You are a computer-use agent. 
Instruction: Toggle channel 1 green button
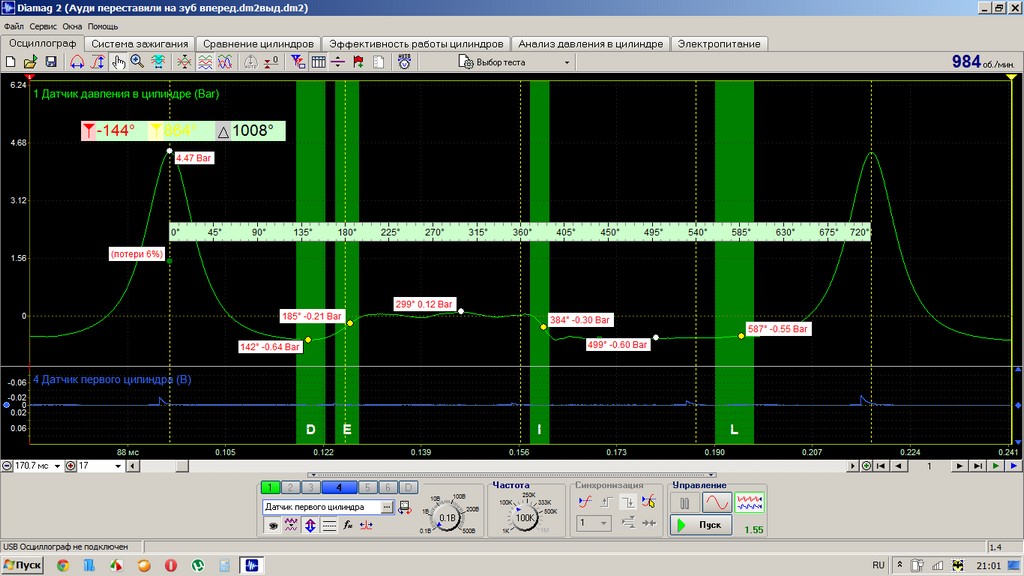[x=270, y=487]
